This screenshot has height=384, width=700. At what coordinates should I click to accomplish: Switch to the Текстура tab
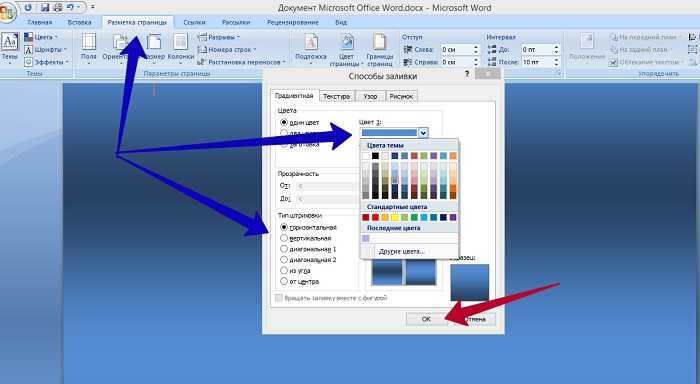point(337,96)
